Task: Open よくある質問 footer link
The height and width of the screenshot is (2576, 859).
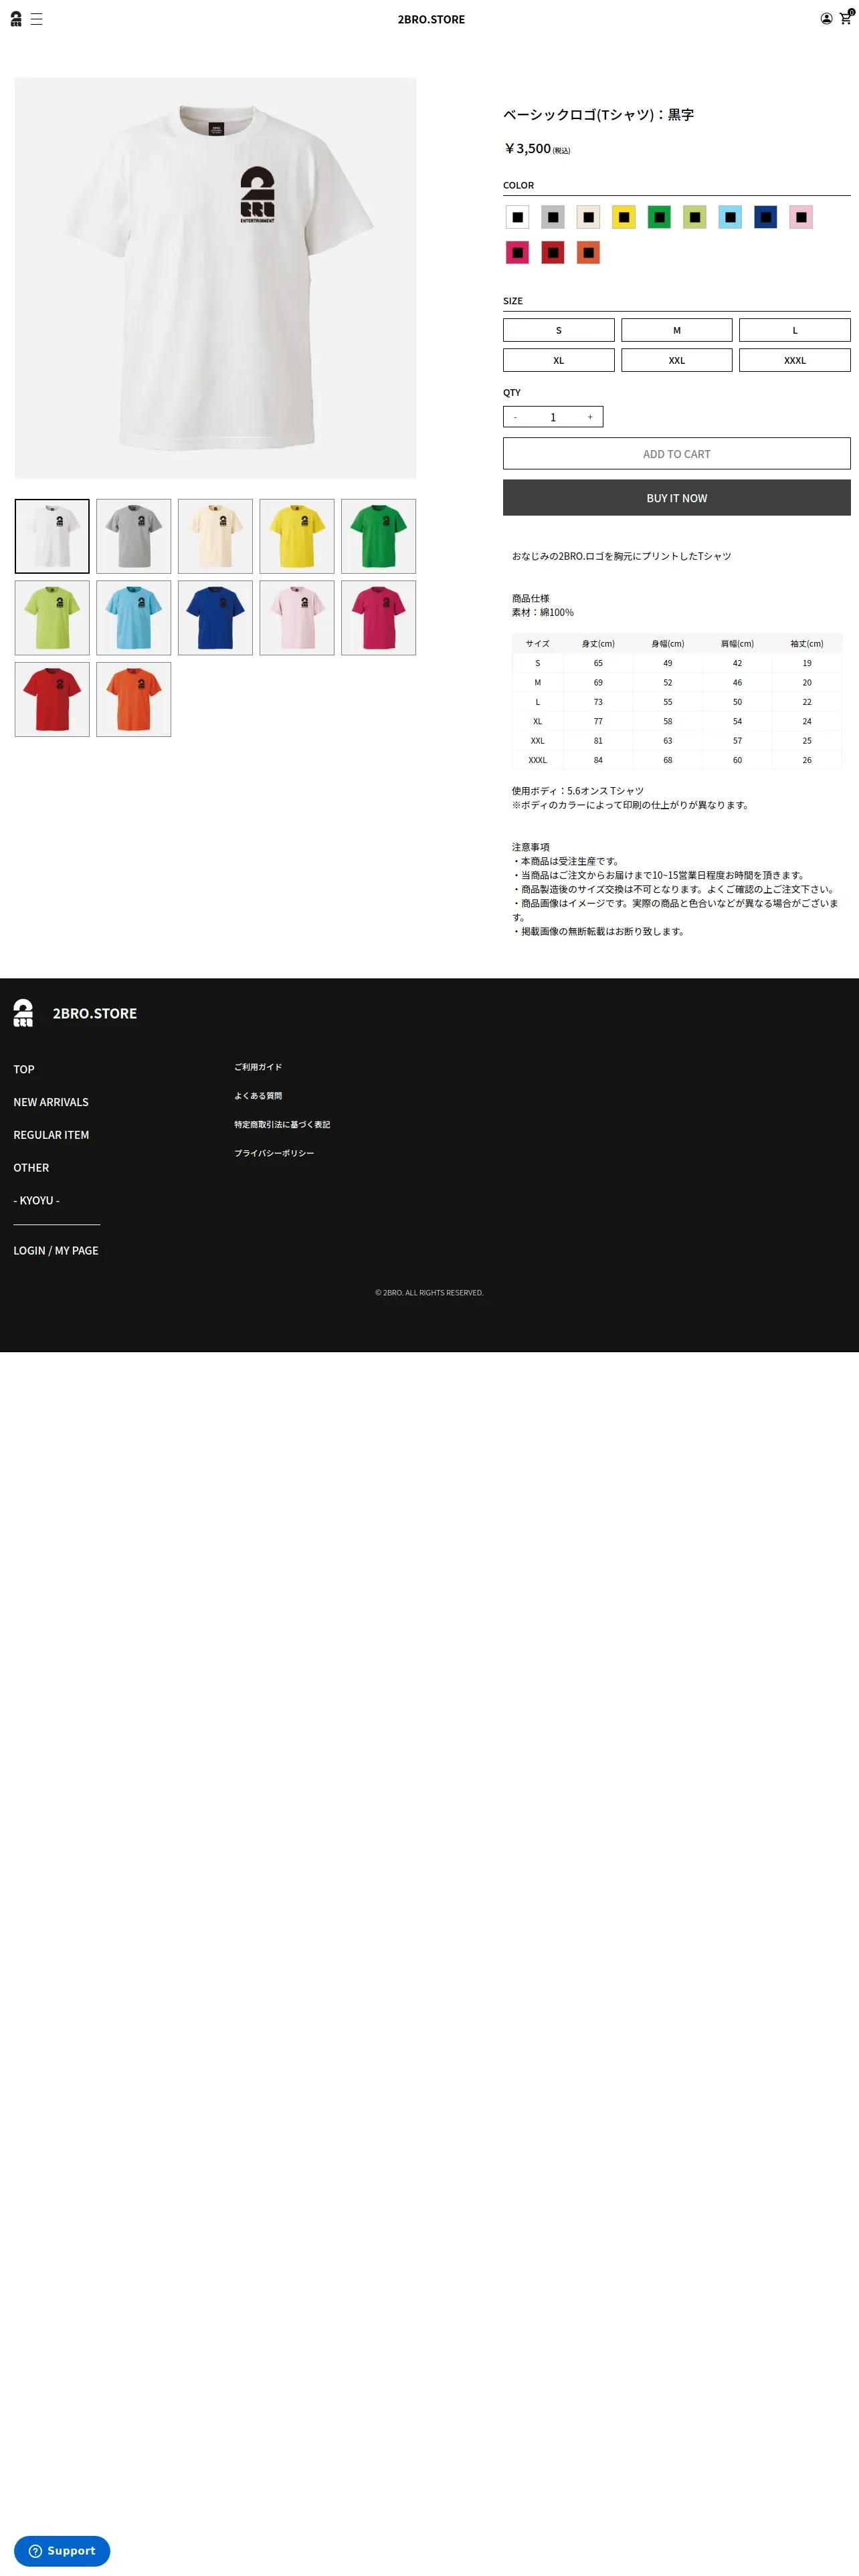Action: coord(258,1096)
